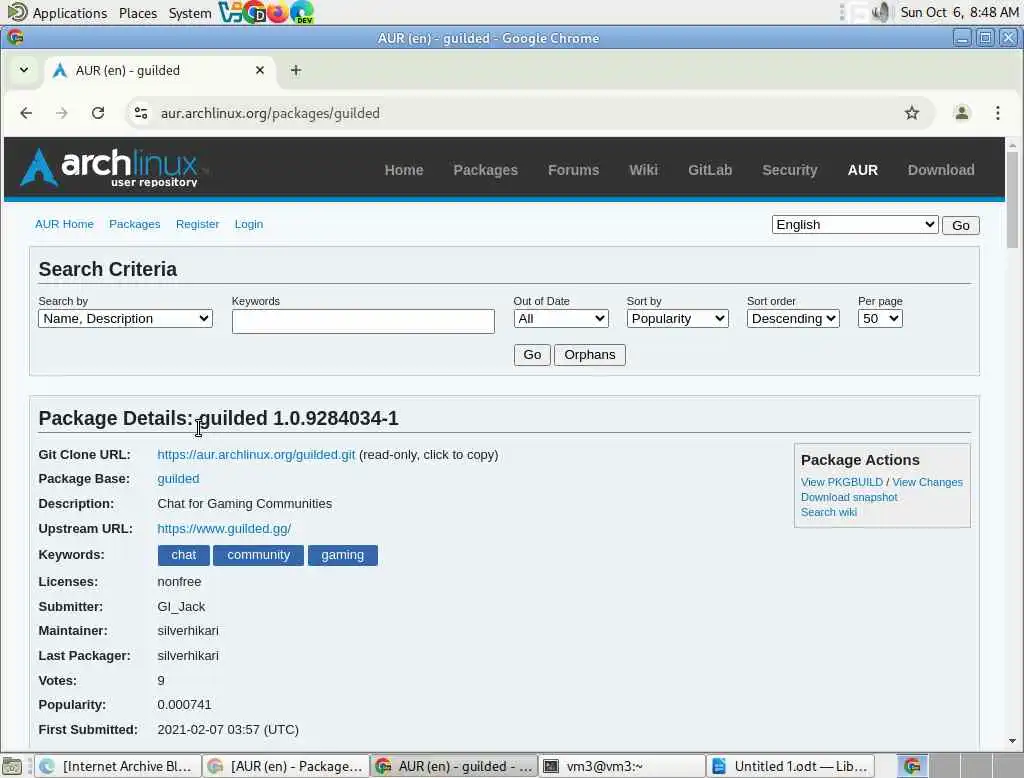1024x778 pixels.
Task: Open Download in Arch navbar
Action: [x=940, y=170]
